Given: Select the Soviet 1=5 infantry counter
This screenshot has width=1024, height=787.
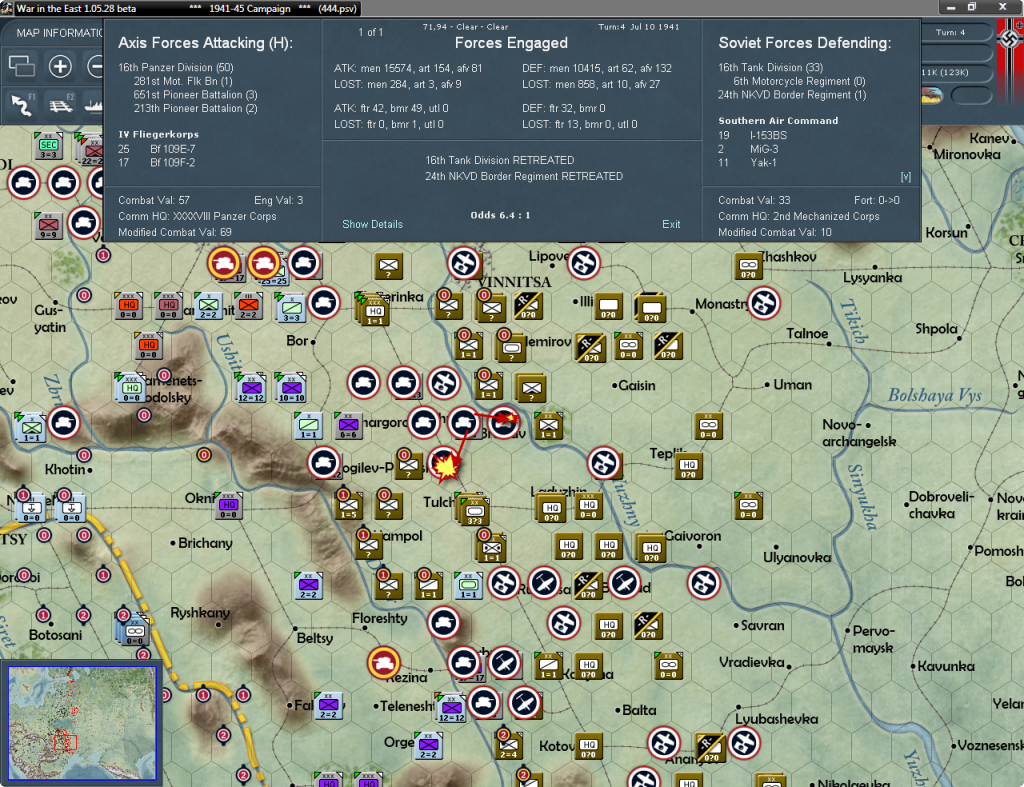Looking at the screenshot, I should 349,505.
